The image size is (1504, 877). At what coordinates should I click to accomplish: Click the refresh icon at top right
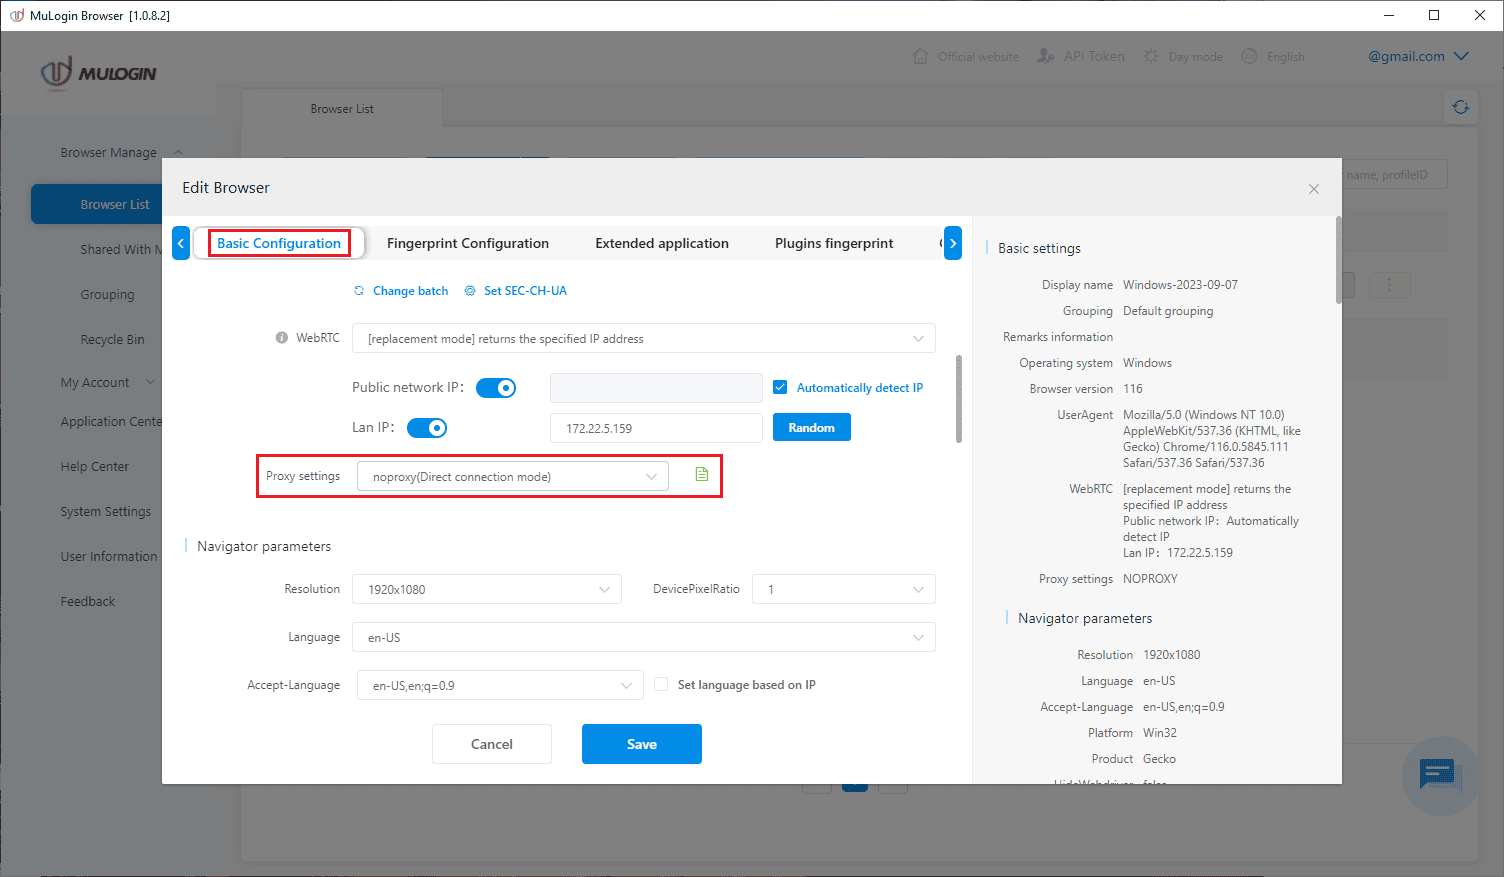tap(1461, 107)
